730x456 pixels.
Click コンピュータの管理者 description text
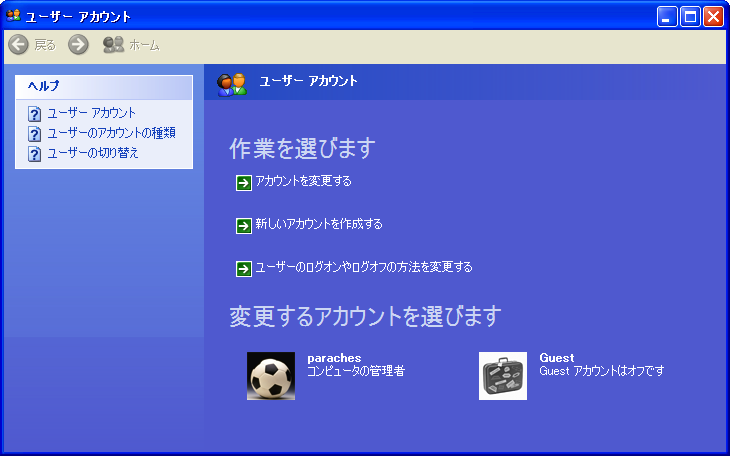point(356,371)
